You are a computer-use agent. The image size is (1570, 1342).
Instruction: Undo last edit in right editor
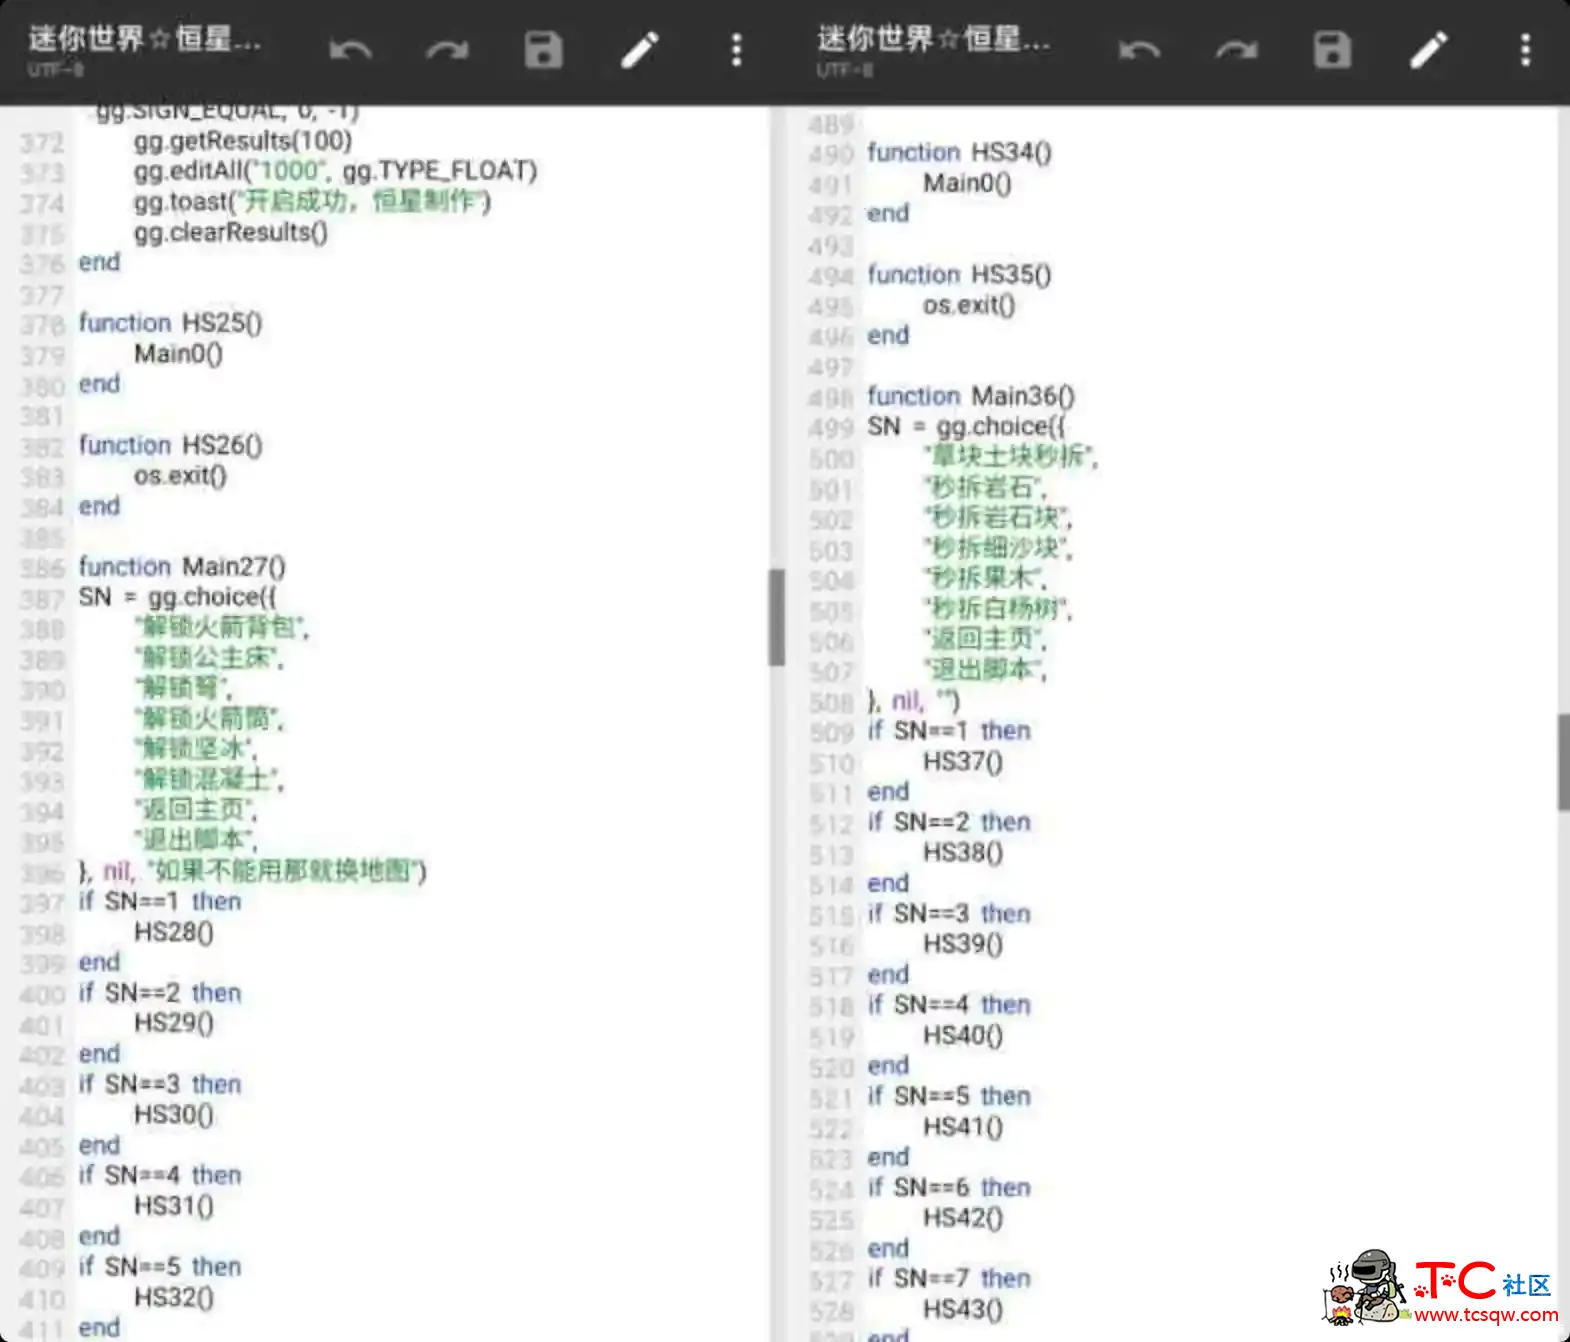tap(1140, 49)
